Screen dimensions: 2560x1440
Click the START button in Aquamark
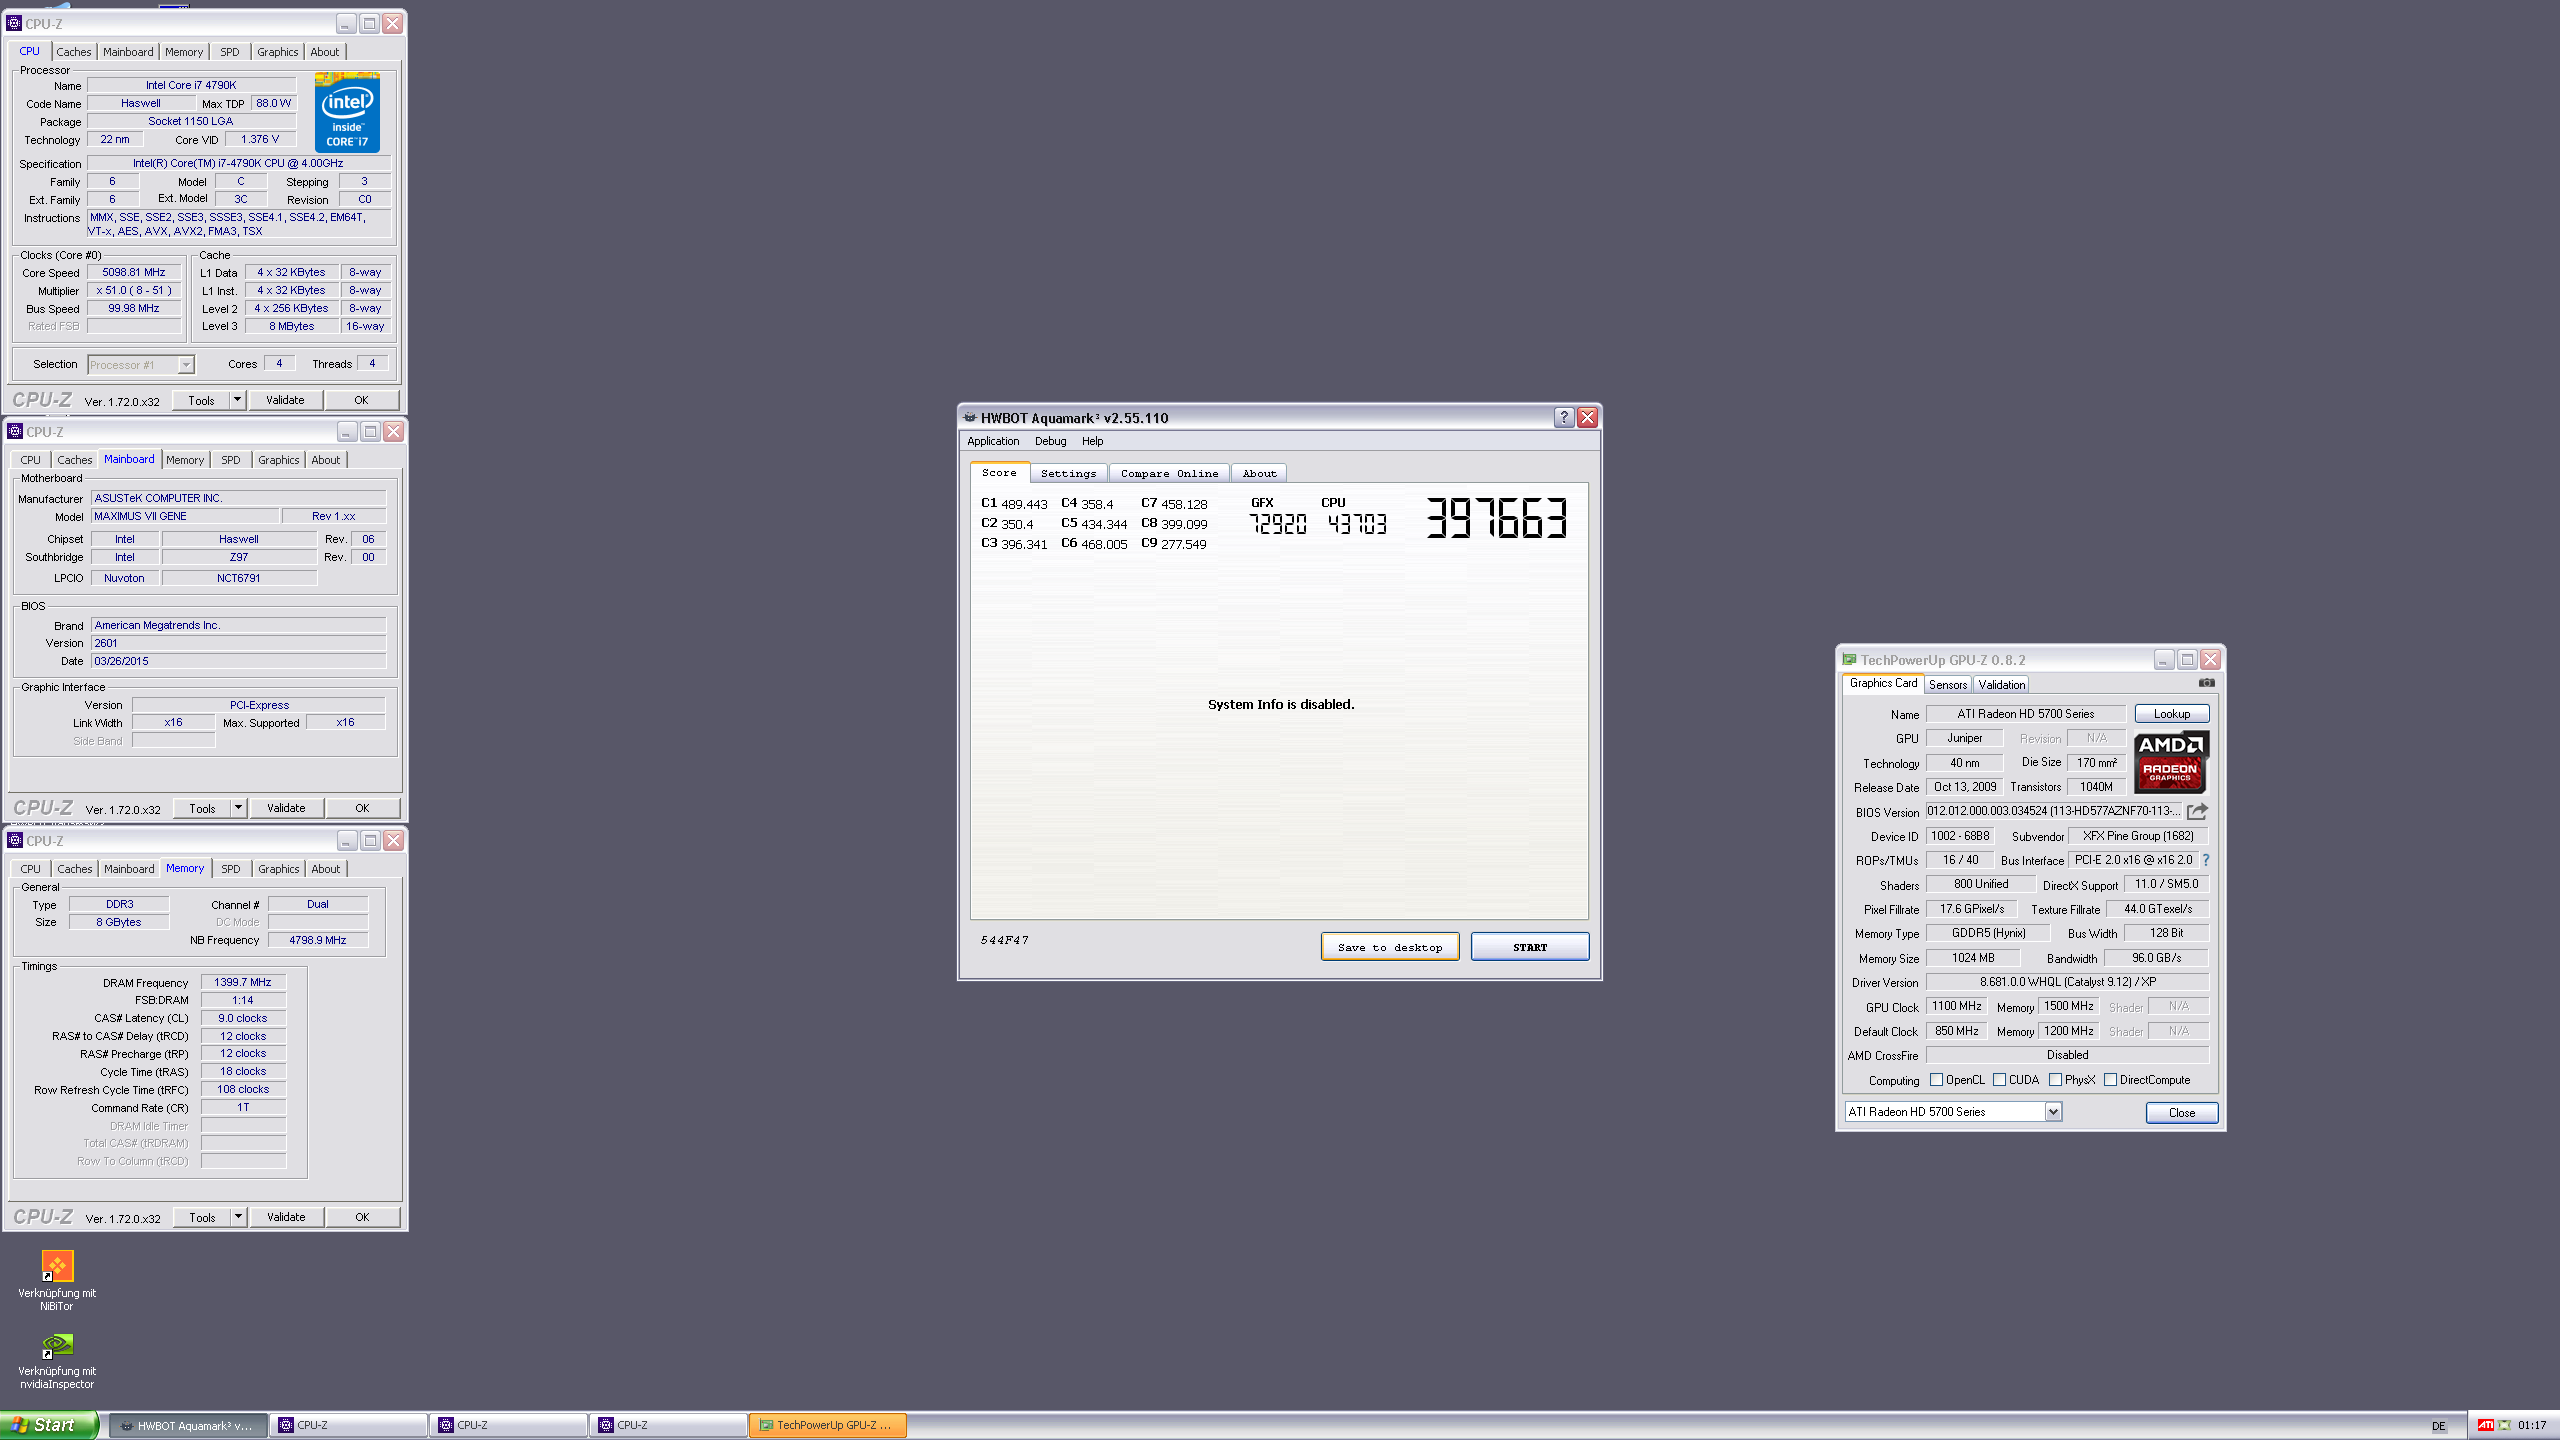pyautogui.click(x=1529, y=947)
